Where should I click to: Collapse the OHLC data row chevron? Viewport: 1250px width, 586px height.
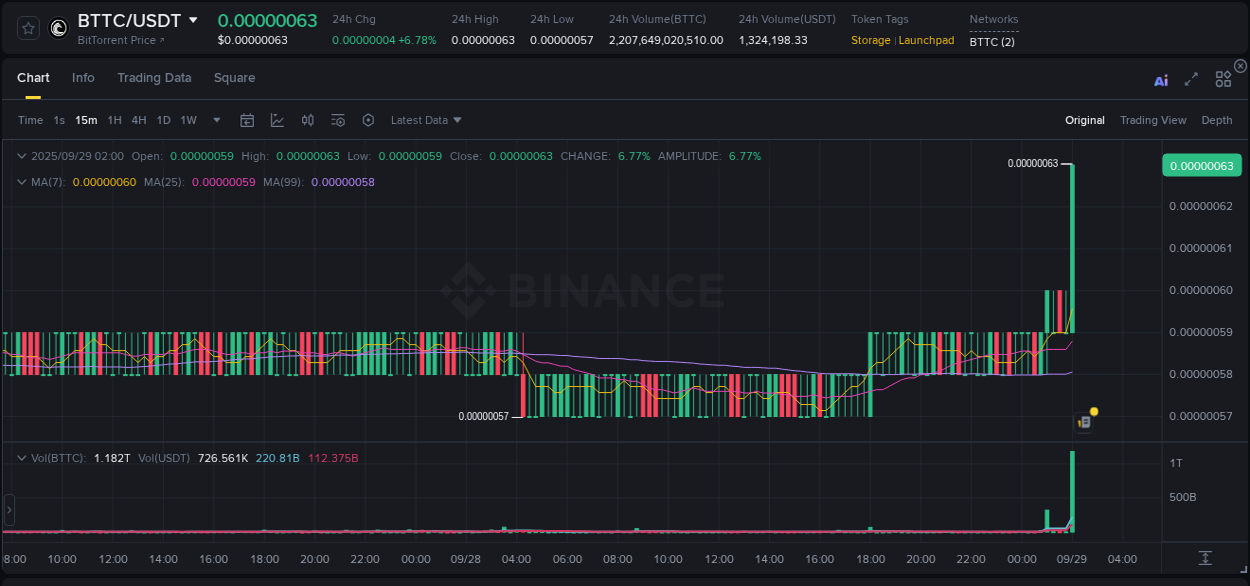tap(21, 156)
